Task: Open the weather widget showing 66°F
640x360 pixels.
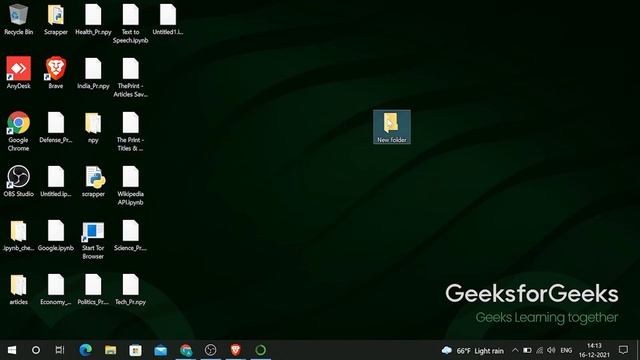Action: (473, 351)
